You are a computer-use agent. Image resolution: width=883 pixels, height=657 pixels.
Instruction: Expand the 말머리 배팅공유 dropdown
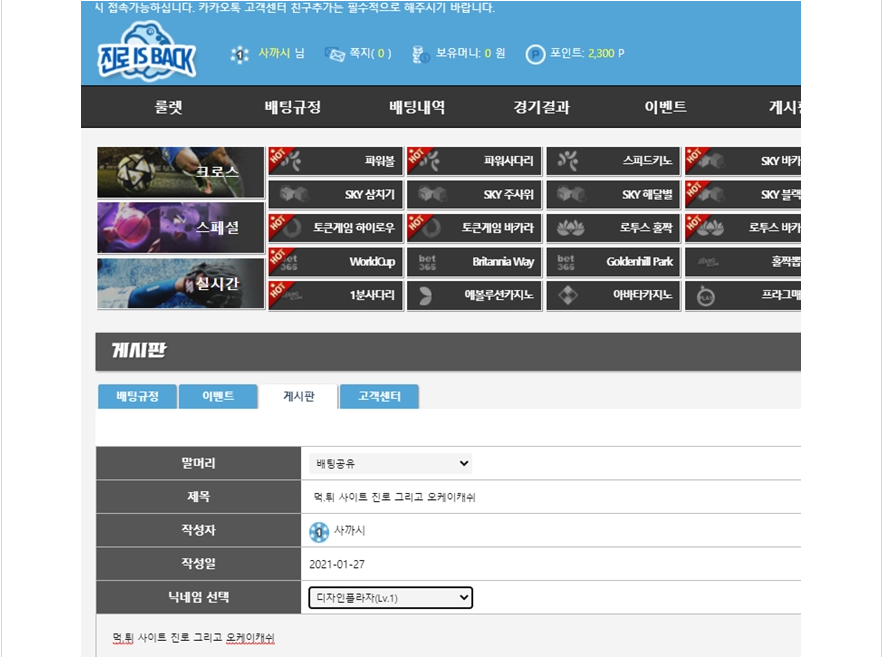[x=390, y=463]
